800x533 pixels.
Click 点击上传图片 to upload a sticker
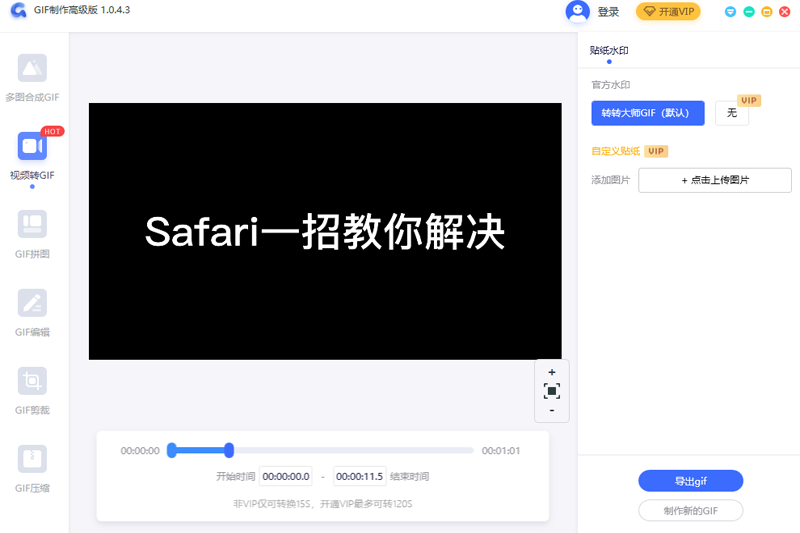tap(715, 180)
